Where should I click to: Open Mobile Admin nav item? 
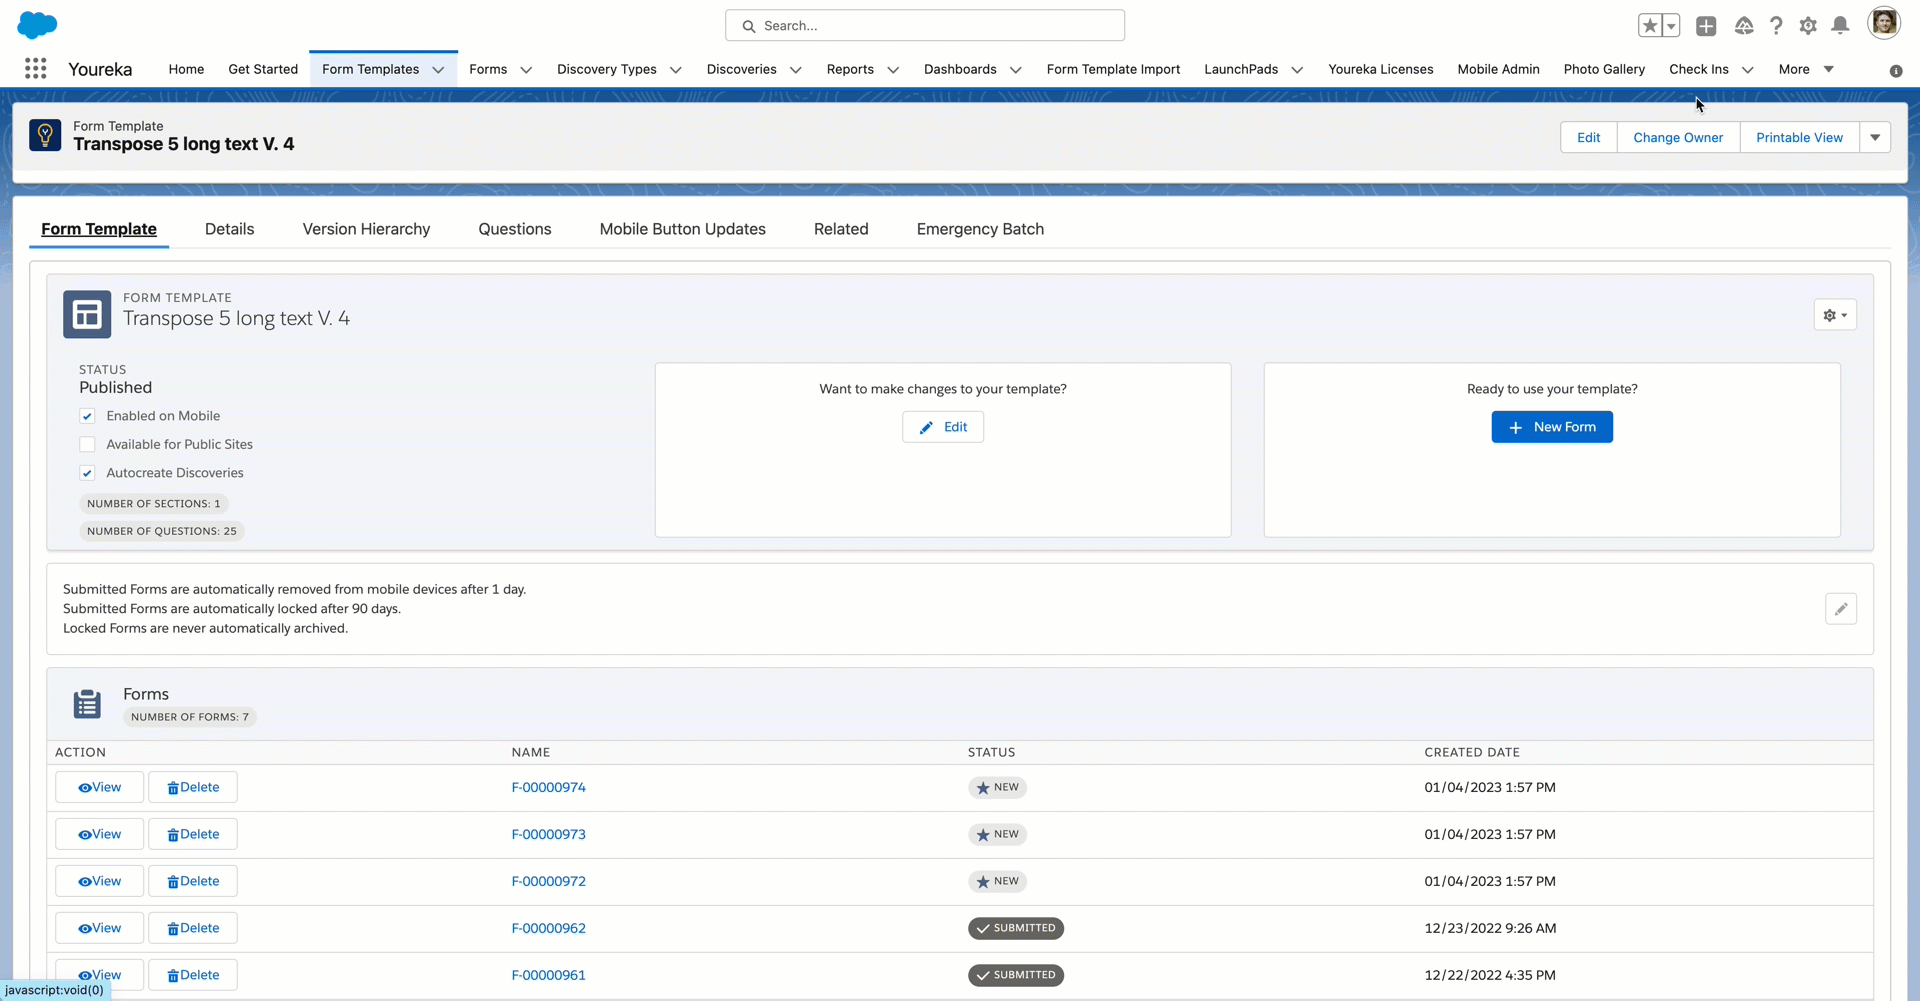pos(1498,69)
